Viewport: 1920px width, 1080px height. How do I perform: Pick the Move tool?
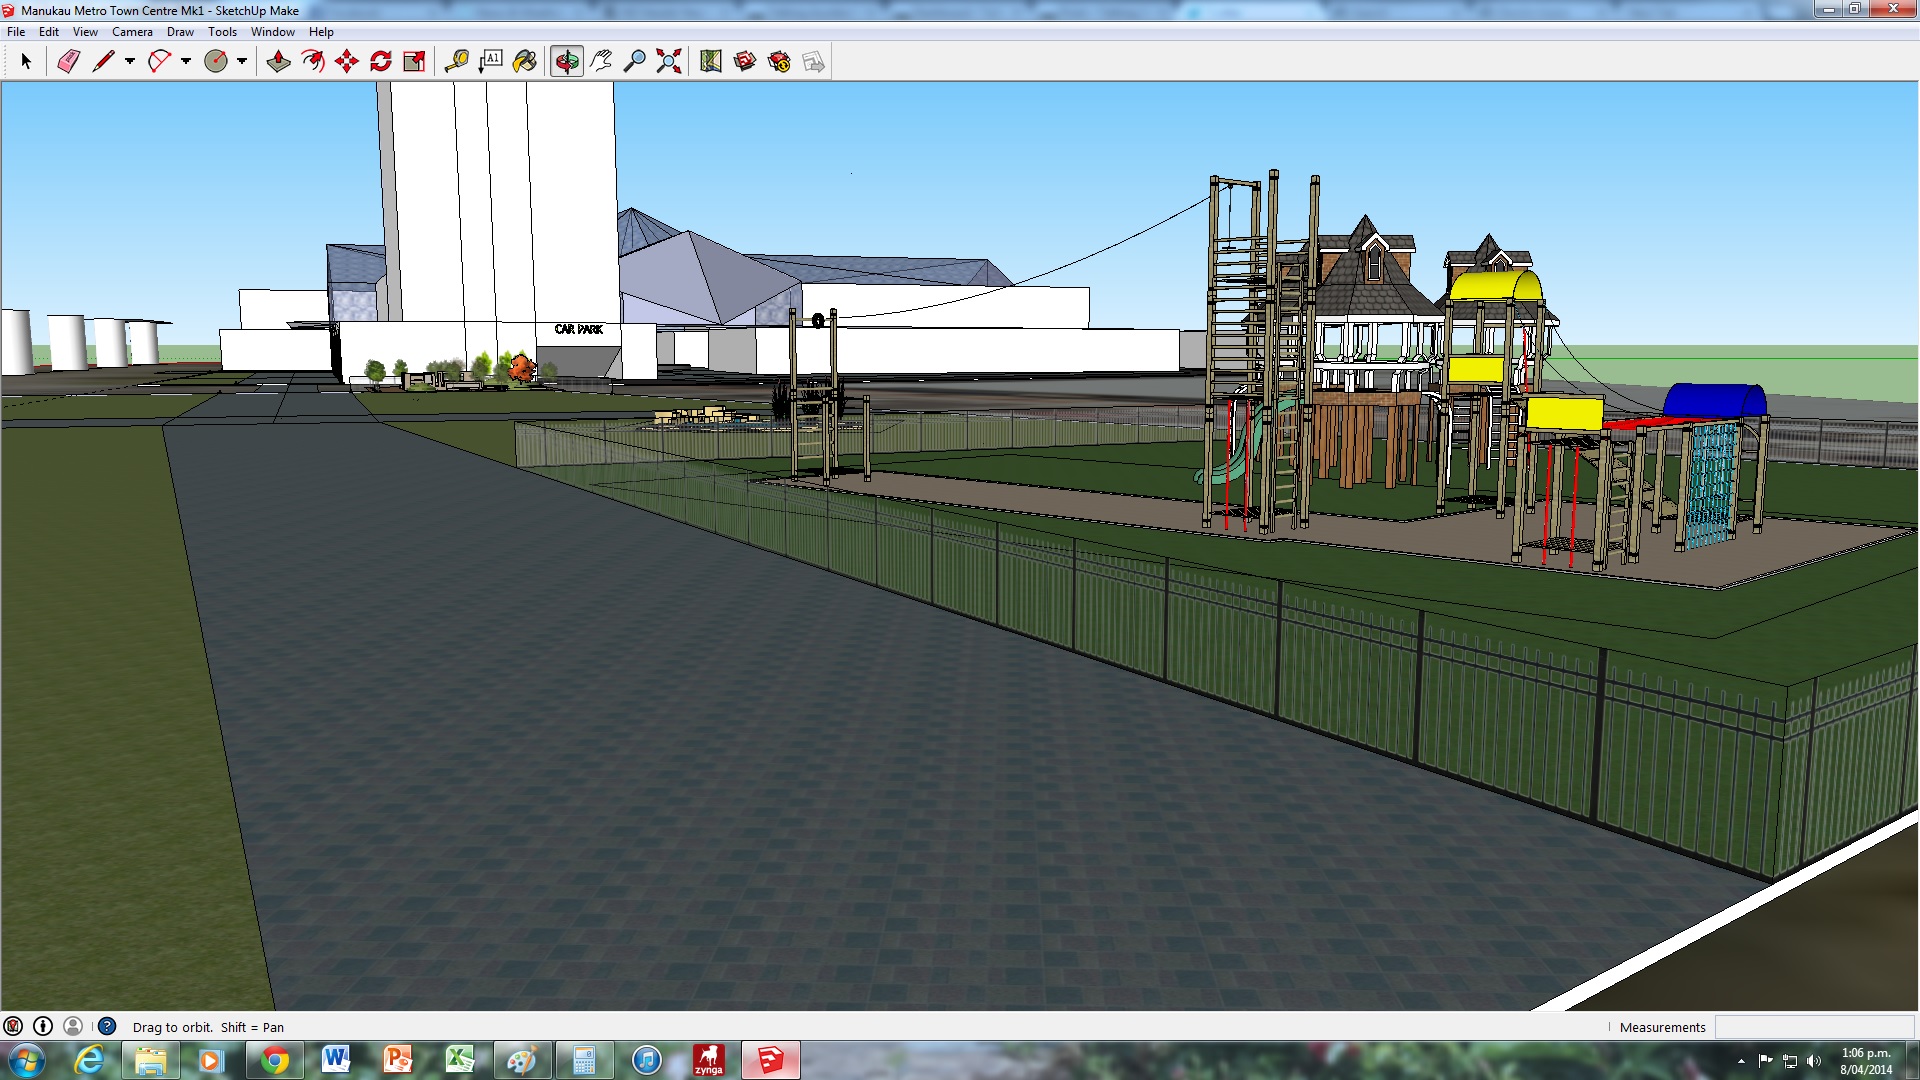347,62
